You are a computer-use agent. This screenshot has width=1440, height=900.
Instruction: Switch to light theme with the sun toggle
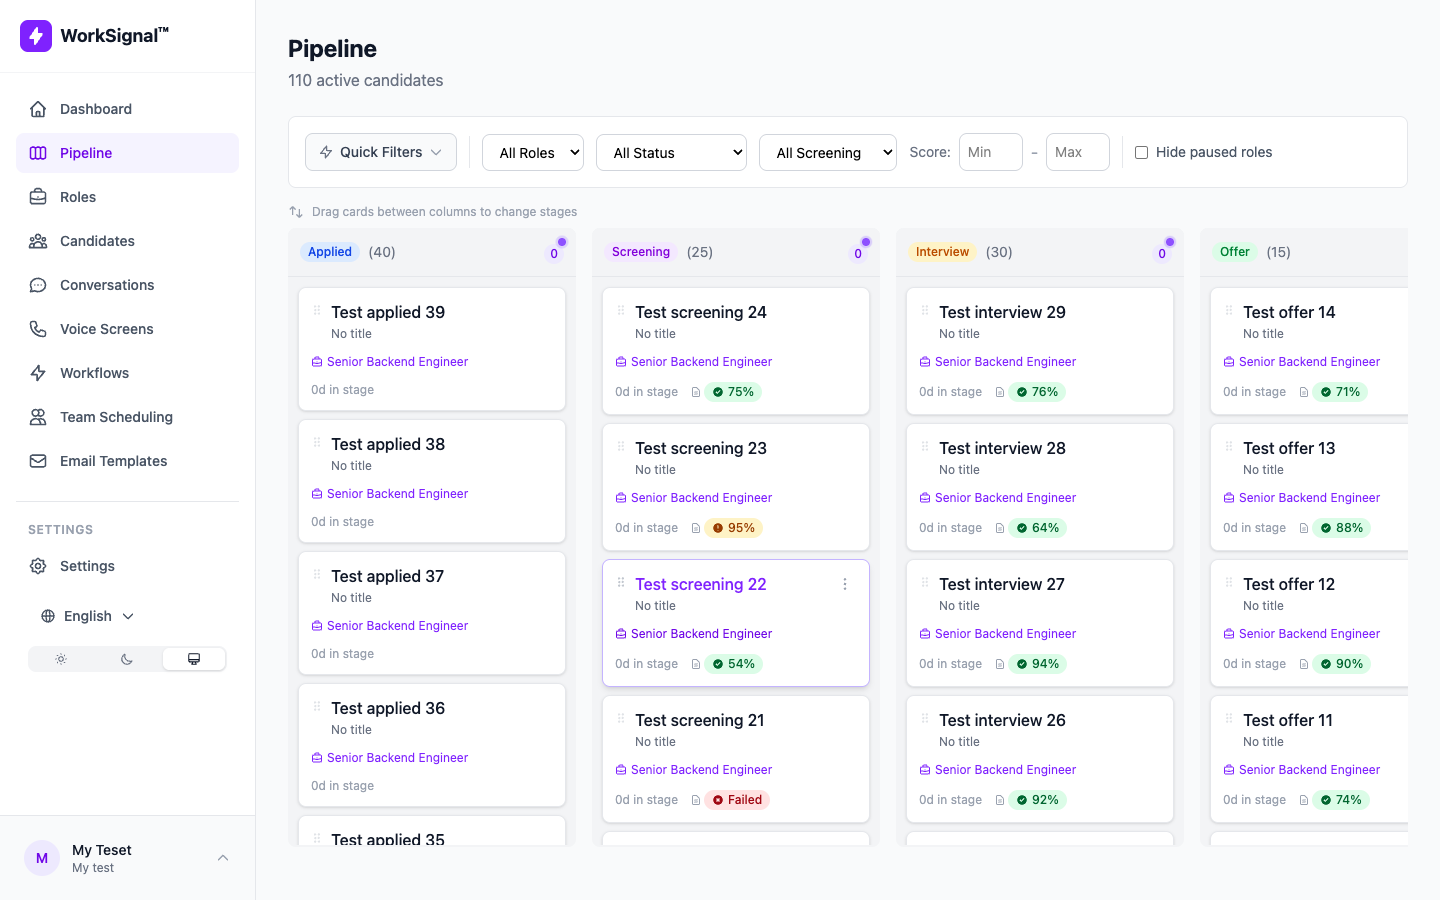tap(61, 658)
